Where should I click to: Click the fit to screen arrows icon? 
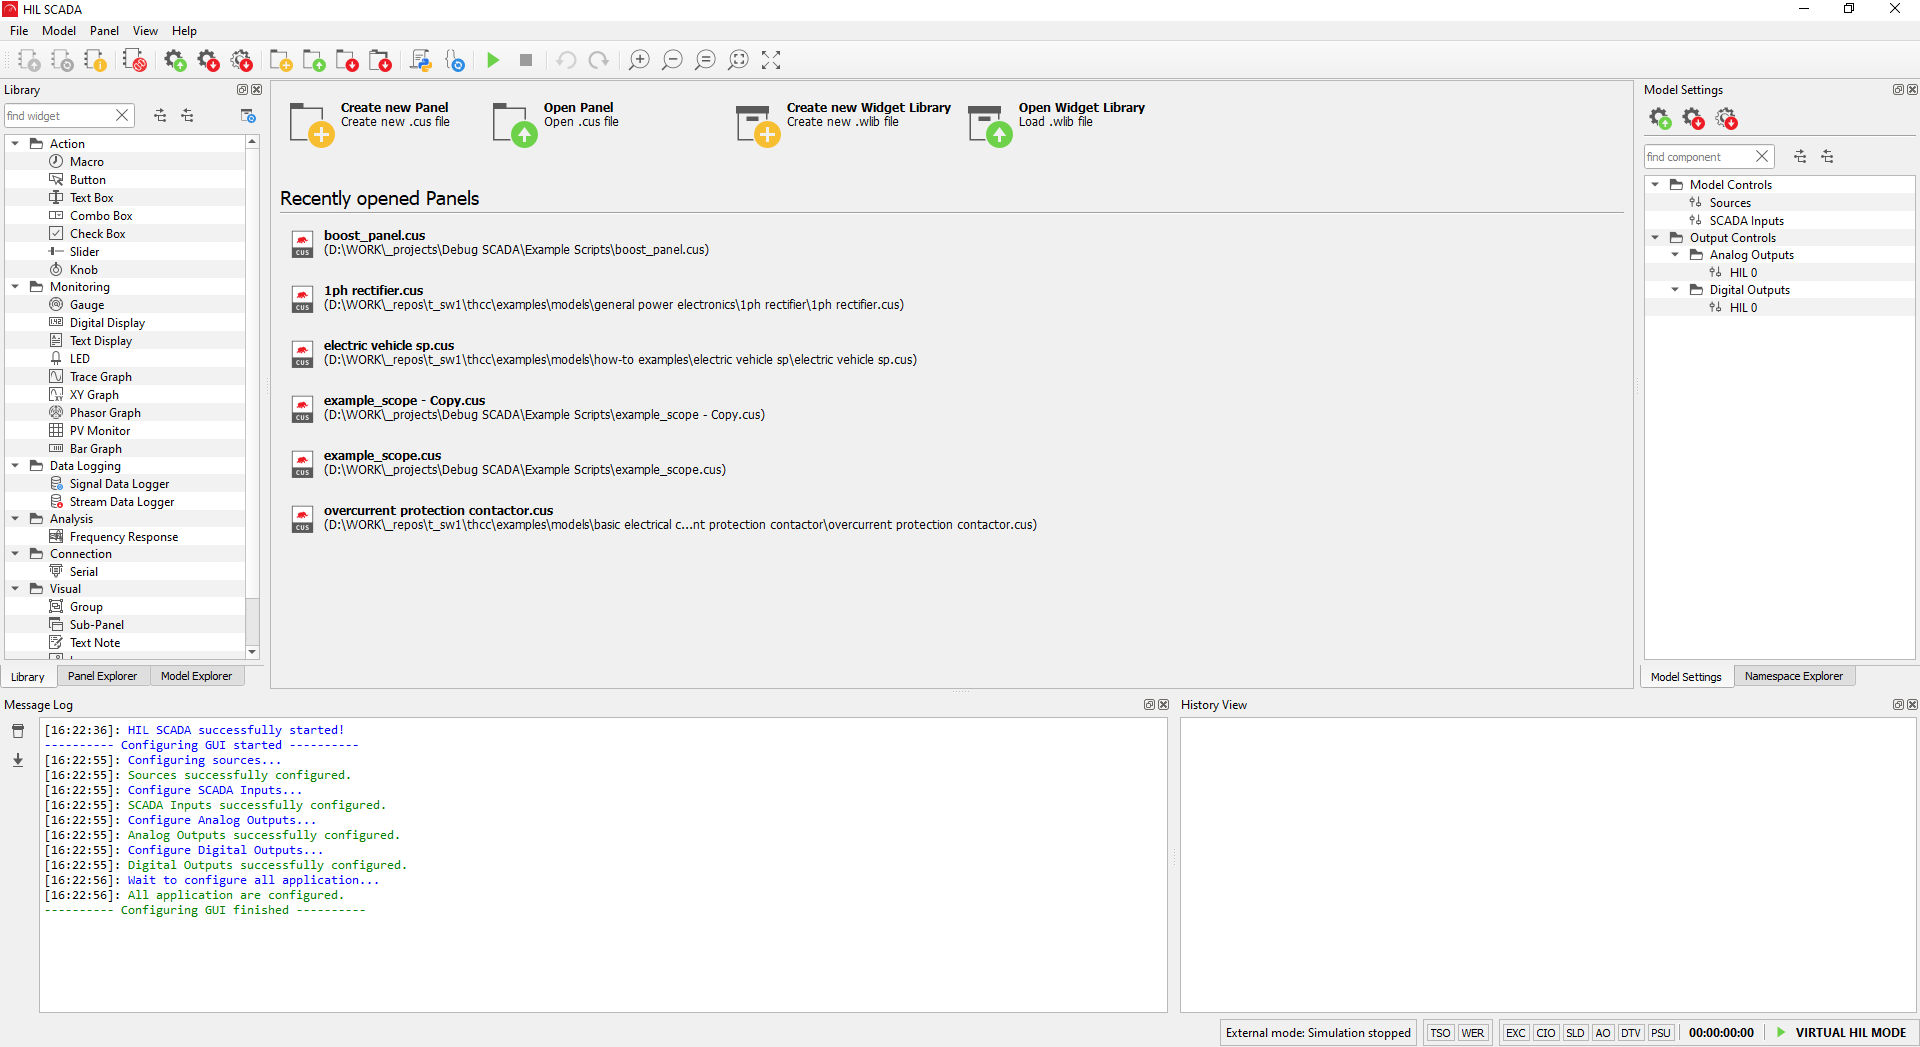(771, 61)
